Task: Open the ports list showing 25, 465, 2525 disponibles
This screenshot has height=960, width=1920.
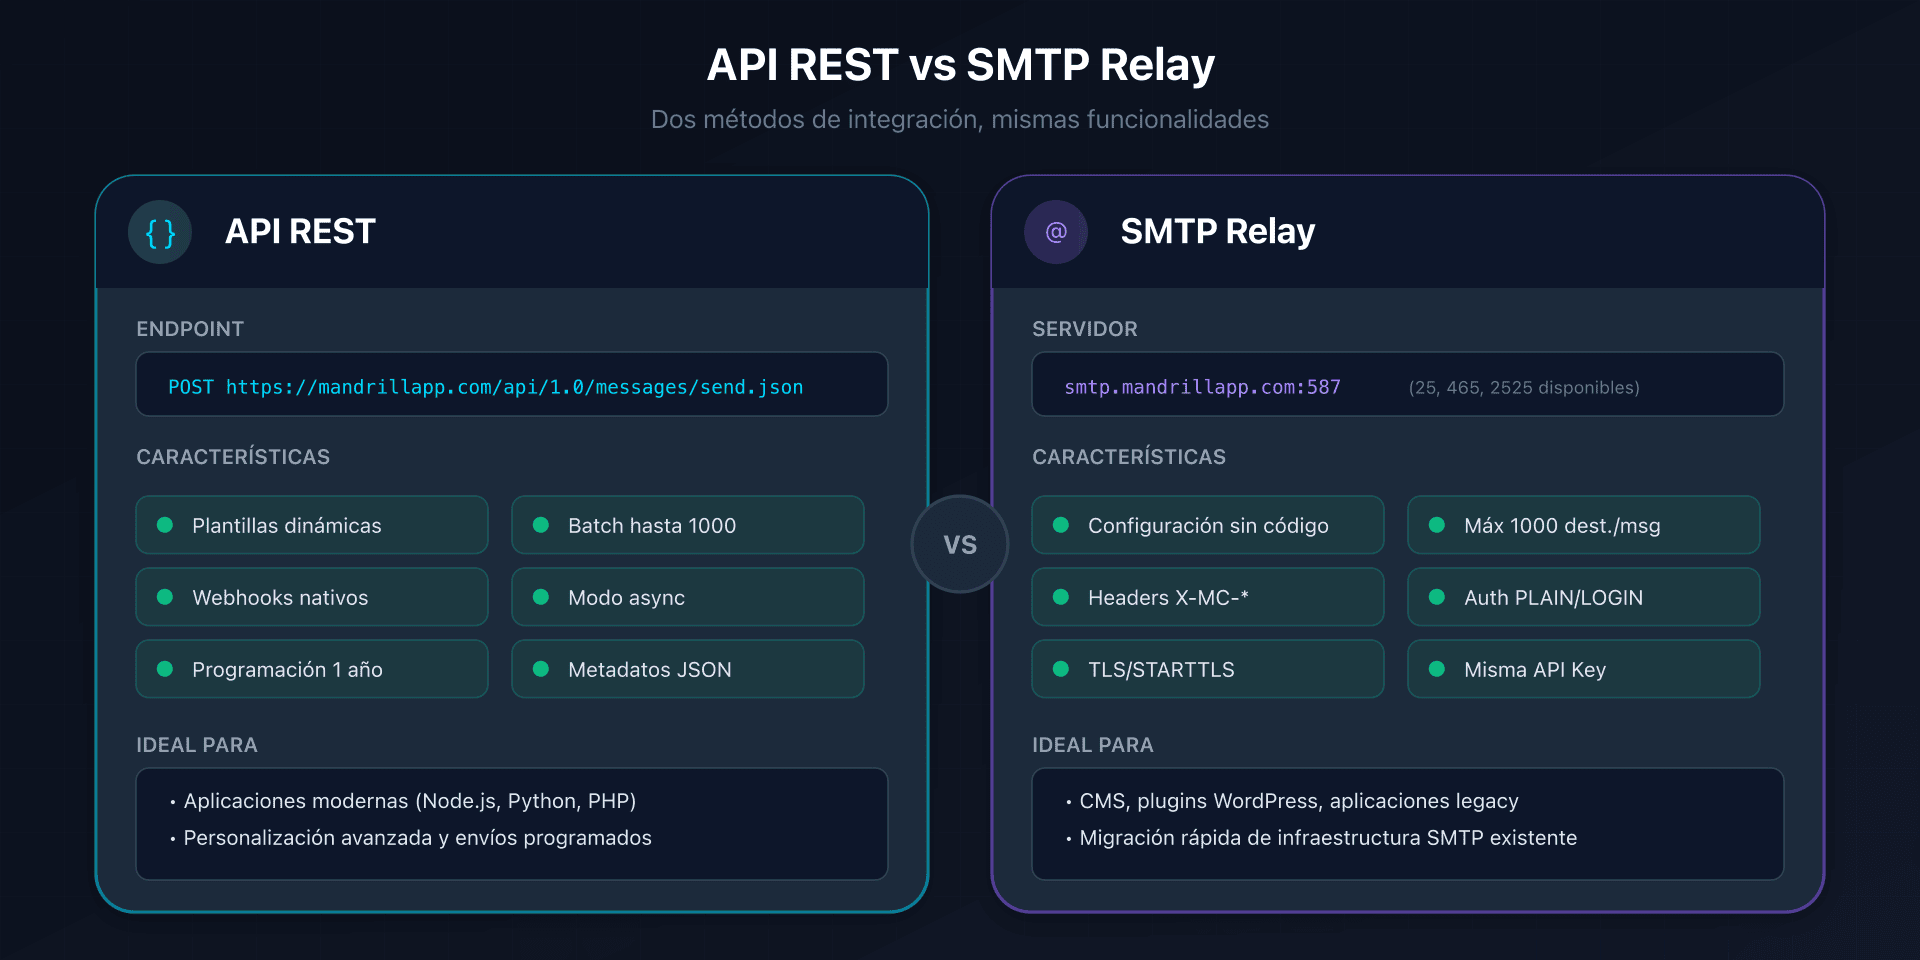Action: 1524,387
